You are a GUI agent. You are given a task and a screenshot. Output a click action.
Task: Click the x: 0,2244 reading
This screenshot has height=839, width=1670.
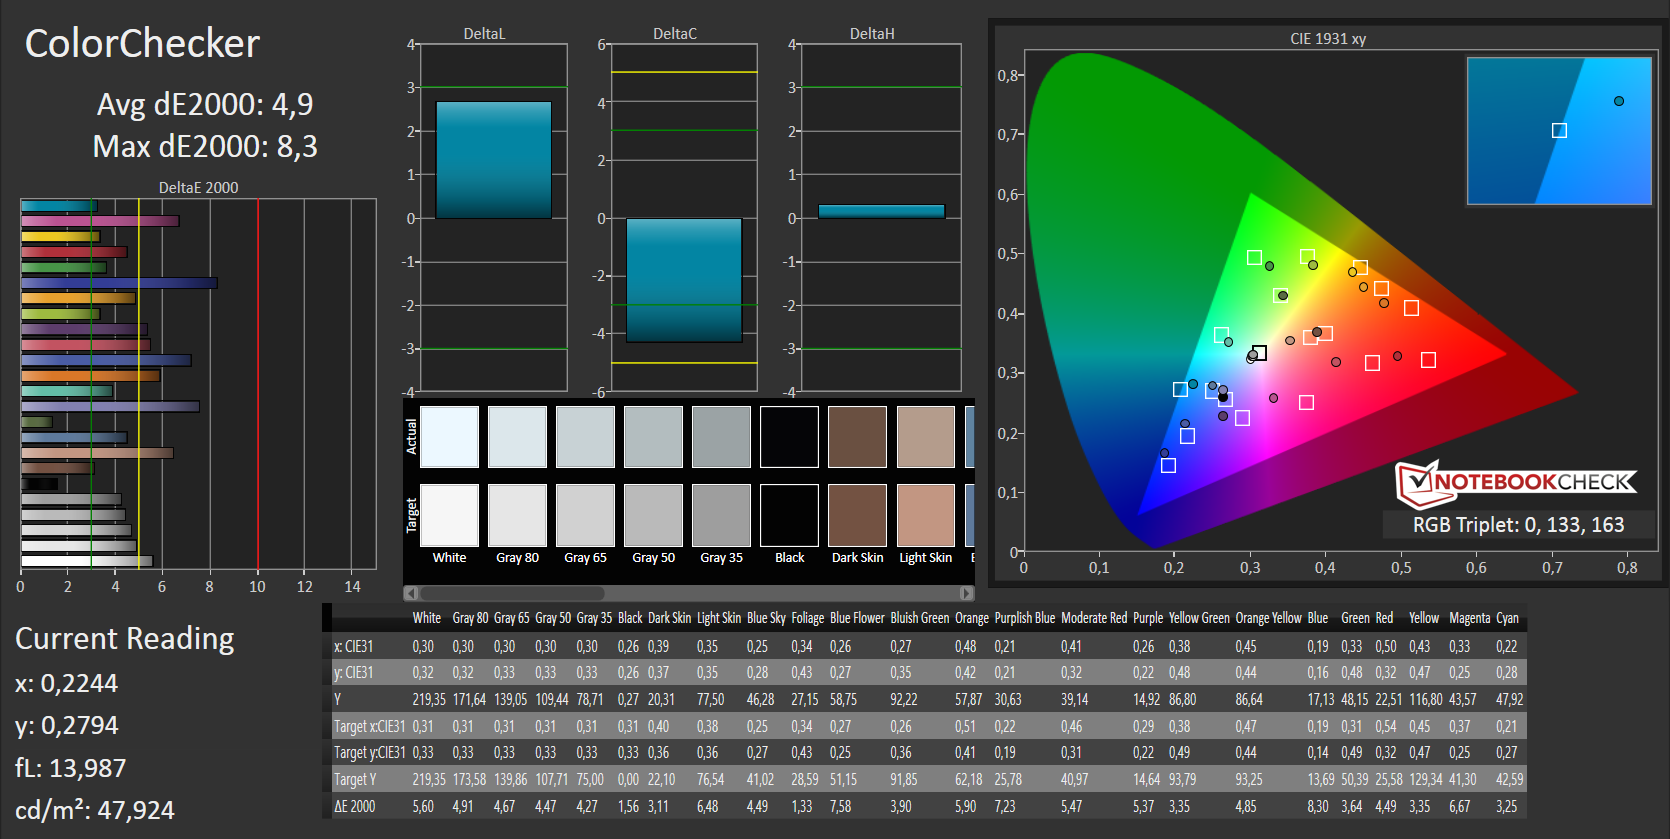point(66,684)
